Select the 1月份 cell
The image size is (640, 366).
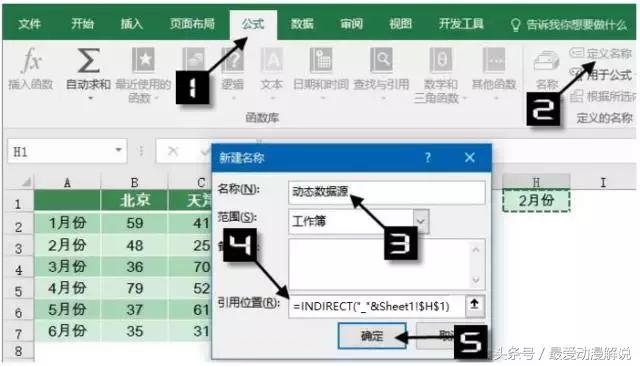click(67, 222)
